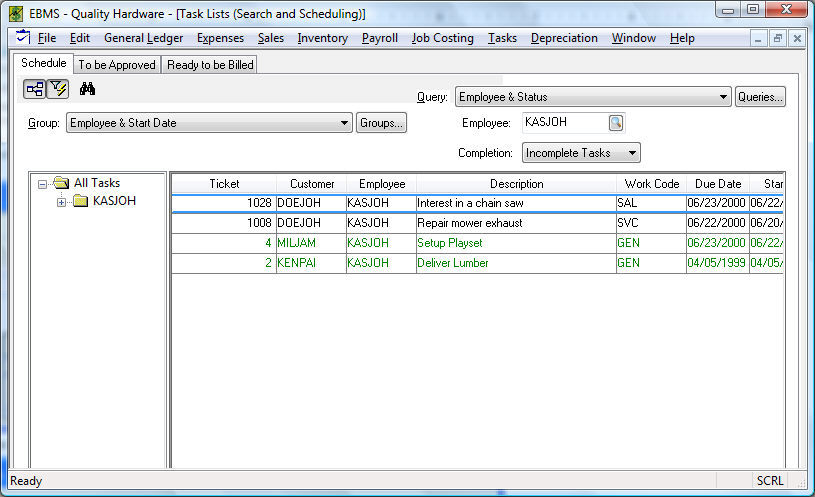The width and height of the screenshot is (815, 497).
Task: Click the KASJOH folder icon in tree
Action: click(80, 201)
